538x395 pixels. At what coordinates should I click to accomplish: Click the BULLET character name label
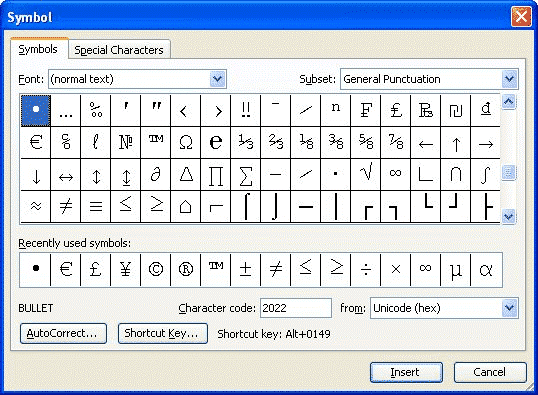click(36, 308)
